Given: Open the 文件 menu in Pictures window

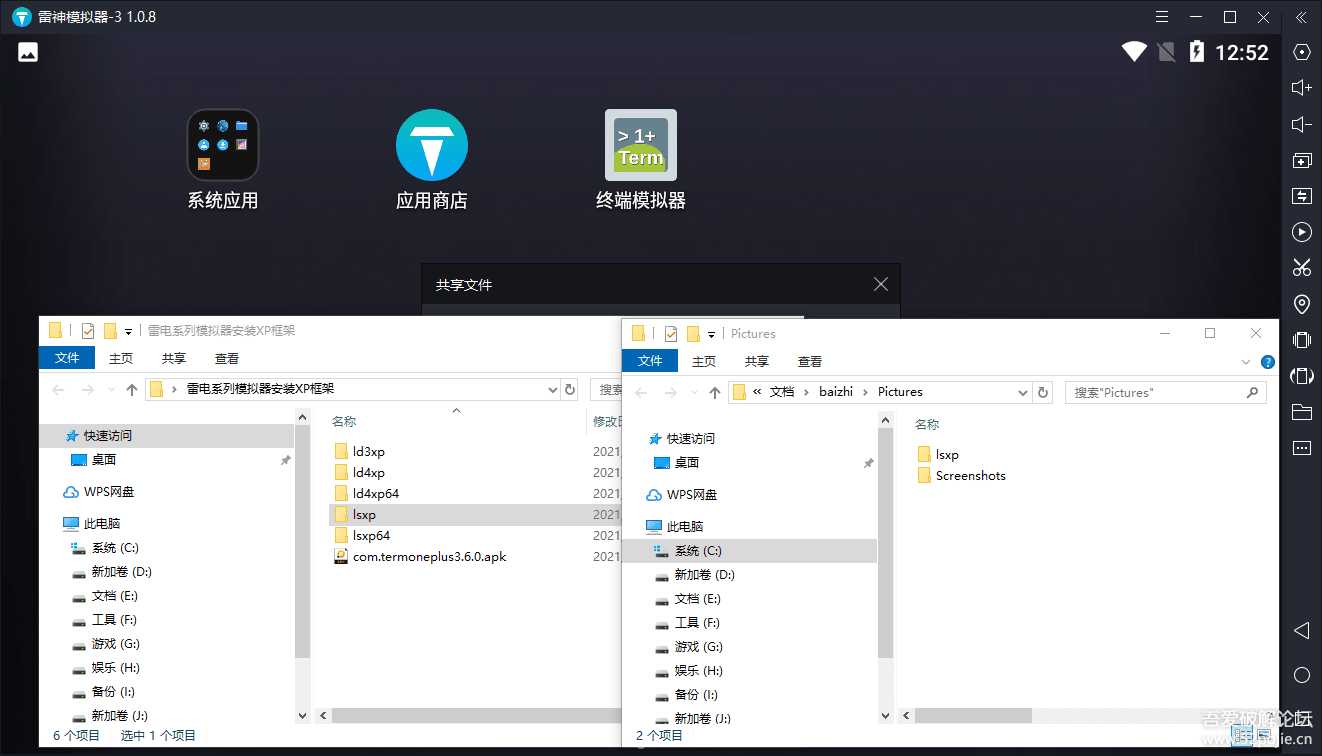Looking at the screenshot, I should pos(650,360).
